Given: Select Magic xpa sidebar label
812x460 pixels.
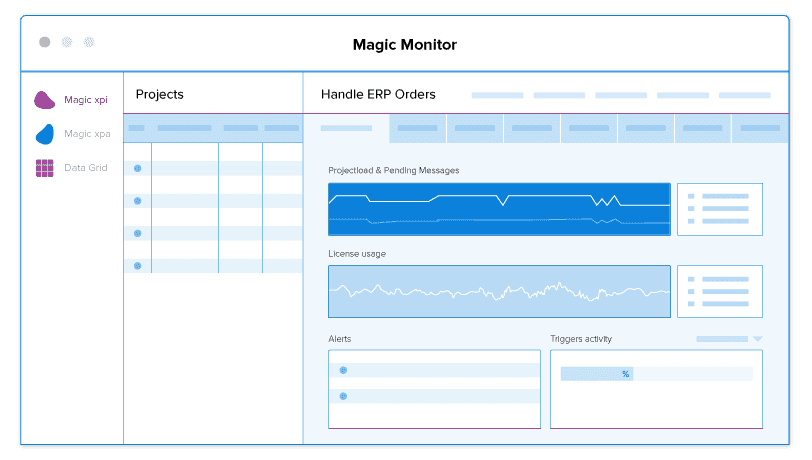Looking at the screenshot, I should [x=87, y=134].
